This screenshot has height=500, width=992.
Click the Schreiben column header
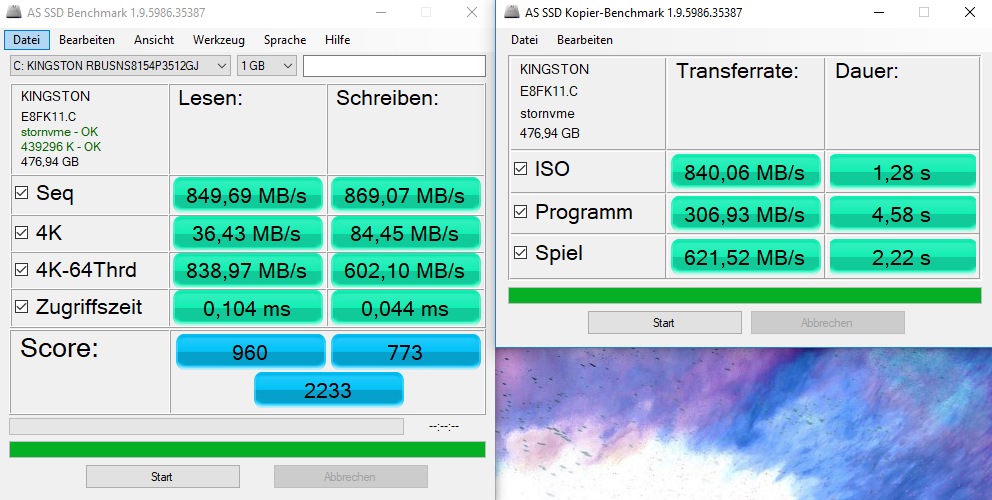[x=387, y=98]
